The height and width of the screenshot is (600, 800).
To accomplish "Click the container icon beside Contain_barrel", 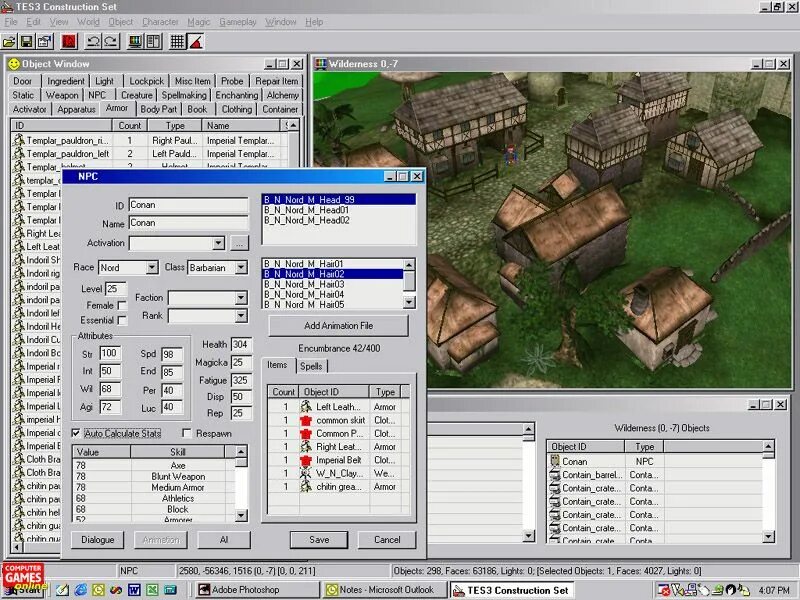I will [555, 474].
